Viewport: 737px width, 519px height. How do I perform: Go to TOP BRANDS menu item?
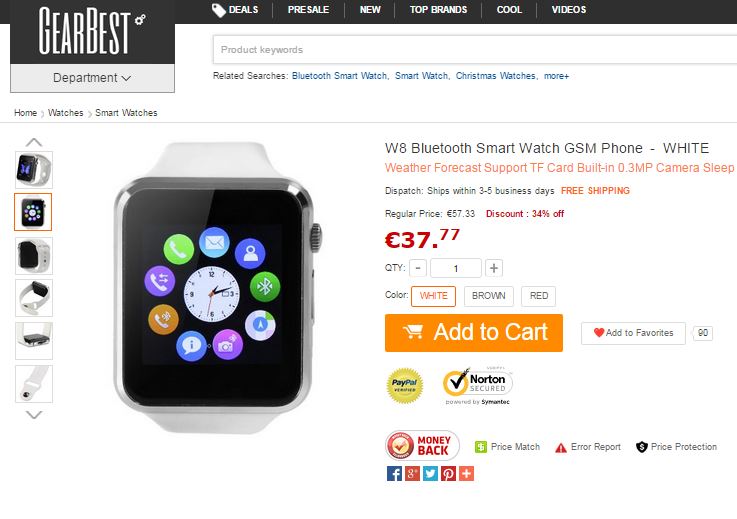pos(438,10)
